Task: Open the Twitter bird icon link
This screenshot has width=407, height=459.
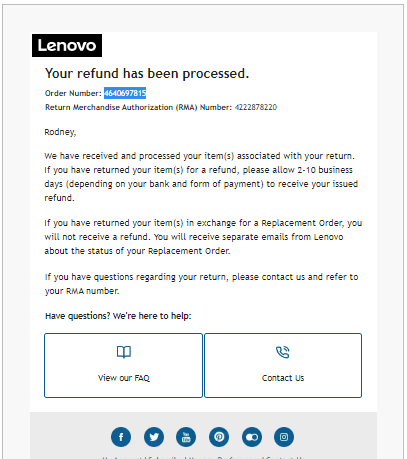Action: pos(154,437)
